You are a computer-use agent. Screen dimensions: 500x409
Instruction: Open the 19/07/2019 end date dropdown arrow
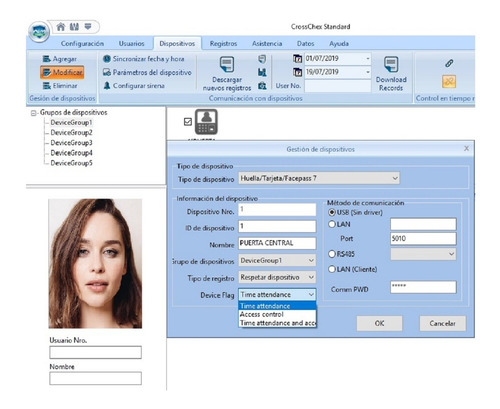click(368, 72)
